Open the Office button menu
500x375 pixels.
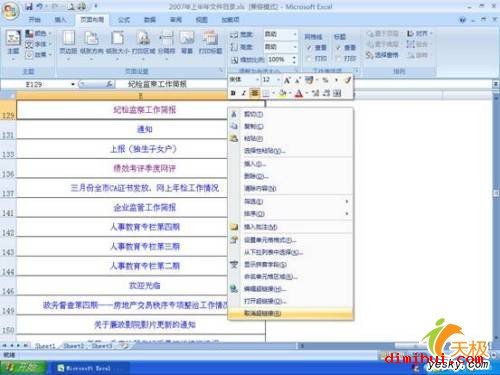(x=10, y=10)
